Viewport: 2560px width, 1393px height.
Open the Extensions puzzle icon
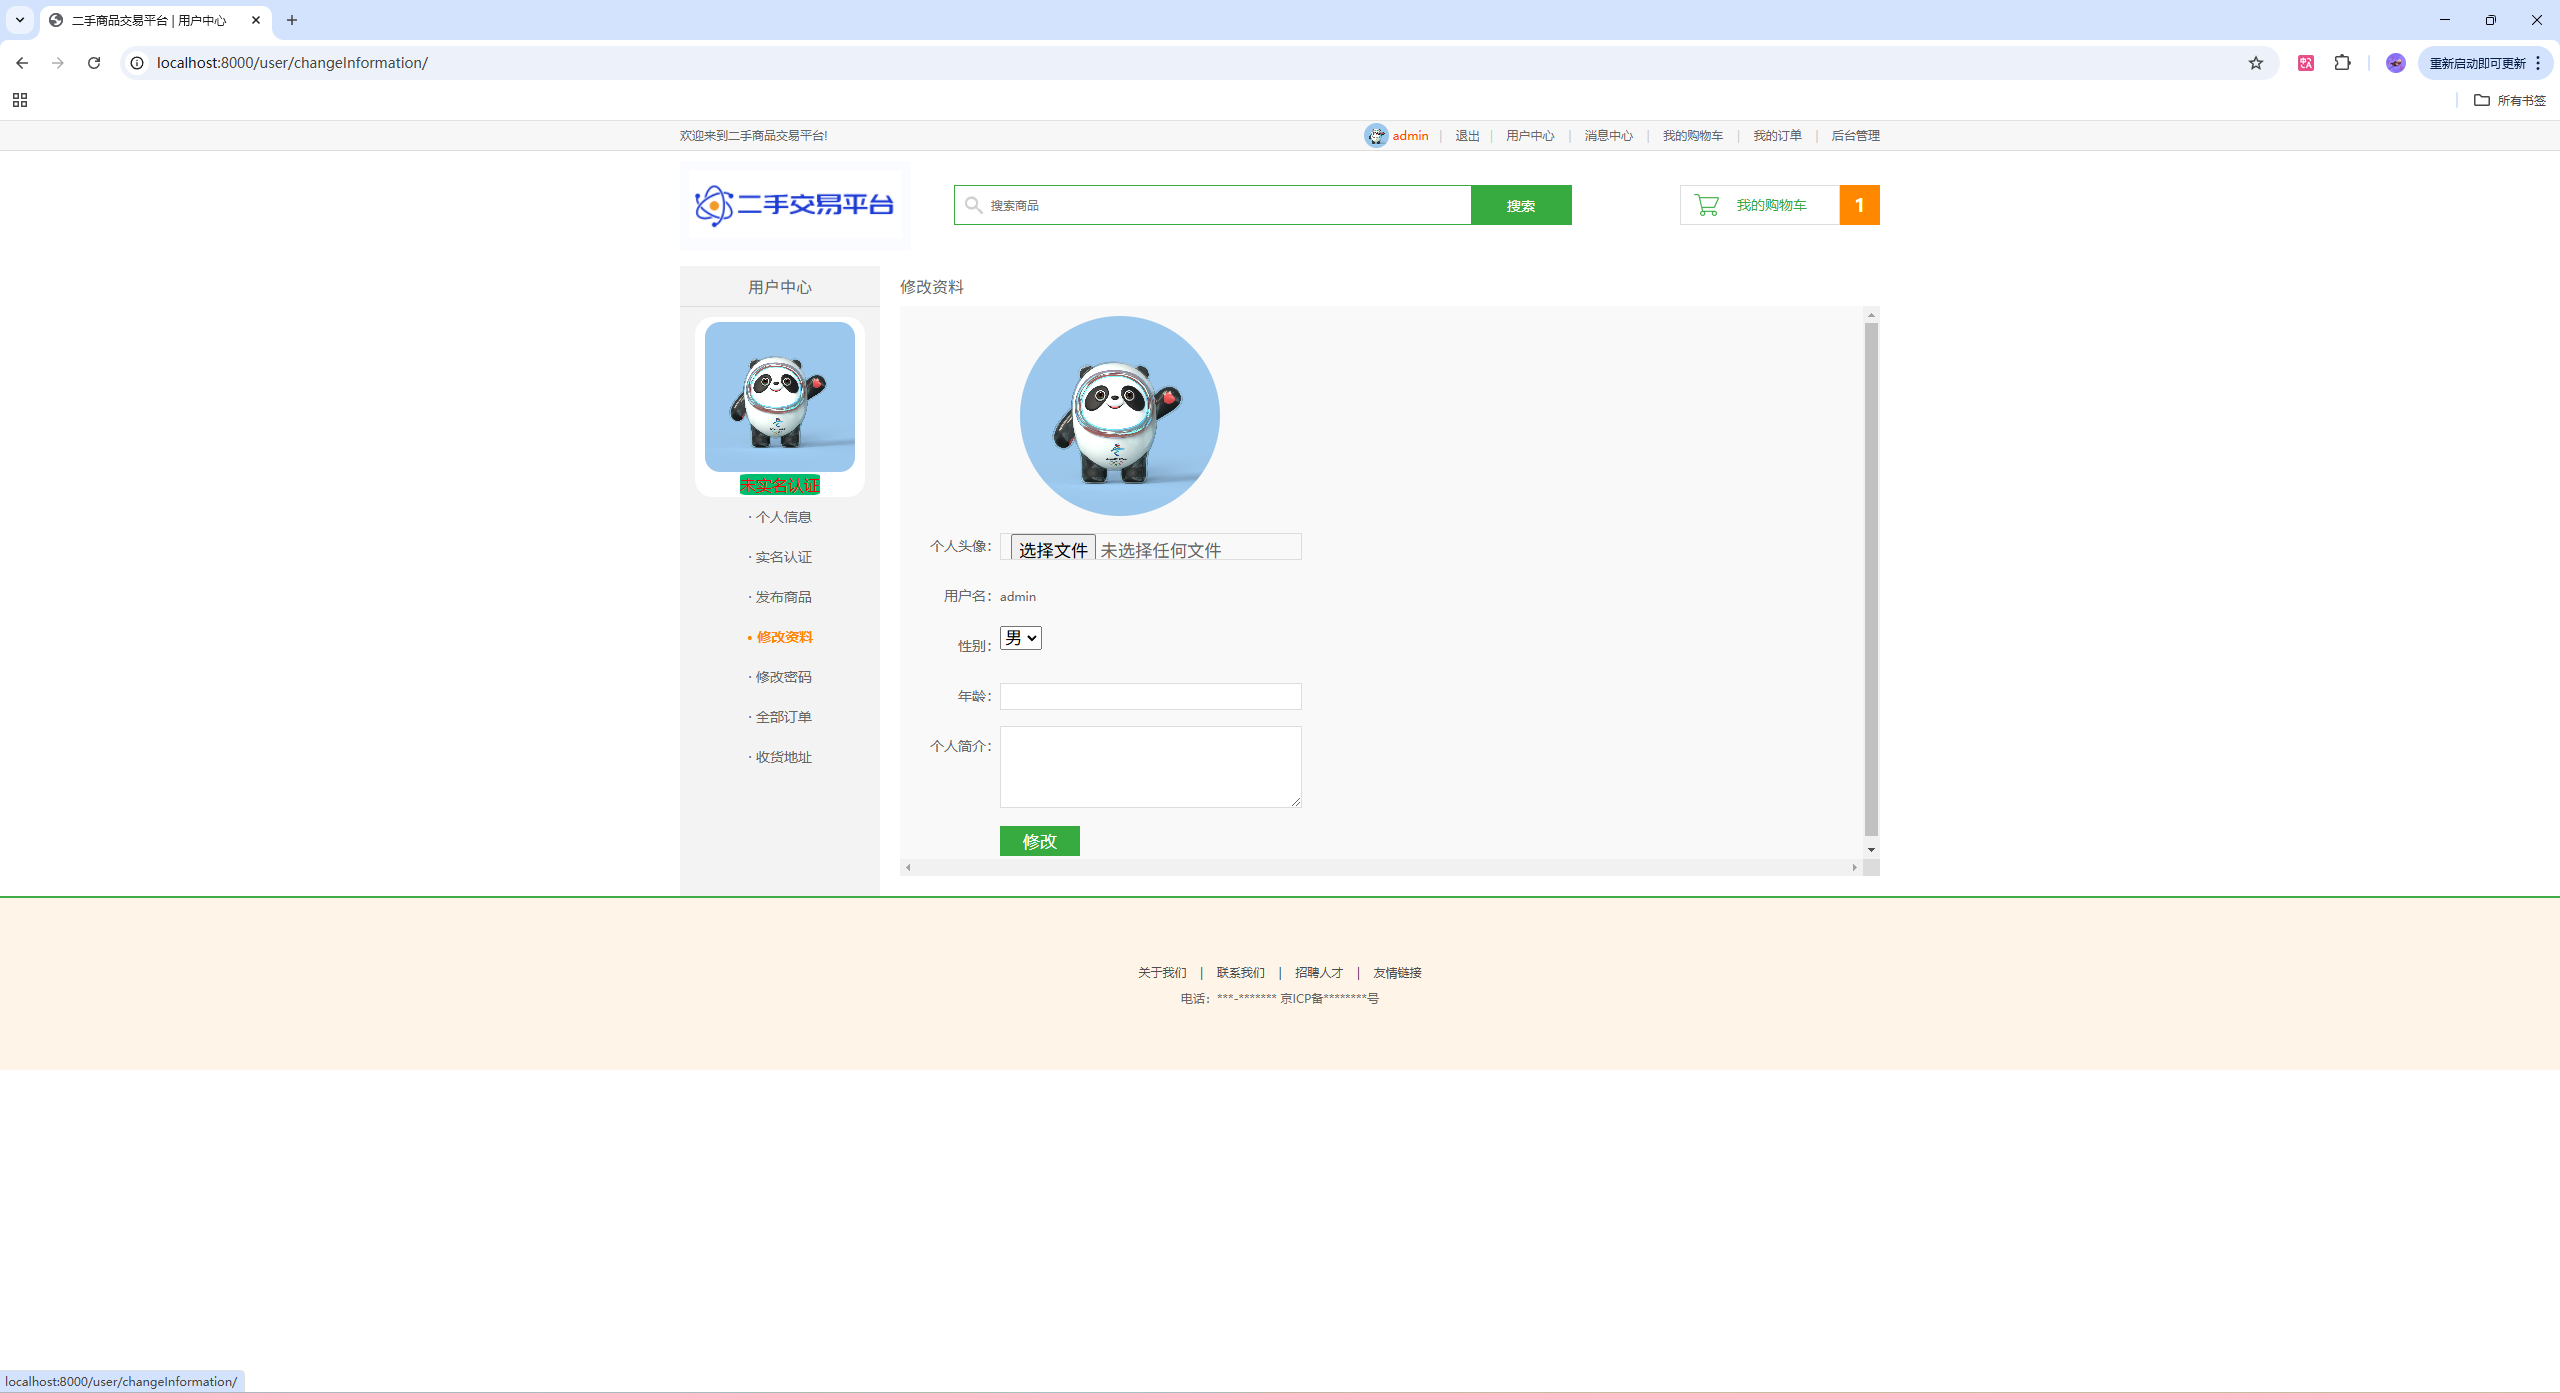(2343, 63)
